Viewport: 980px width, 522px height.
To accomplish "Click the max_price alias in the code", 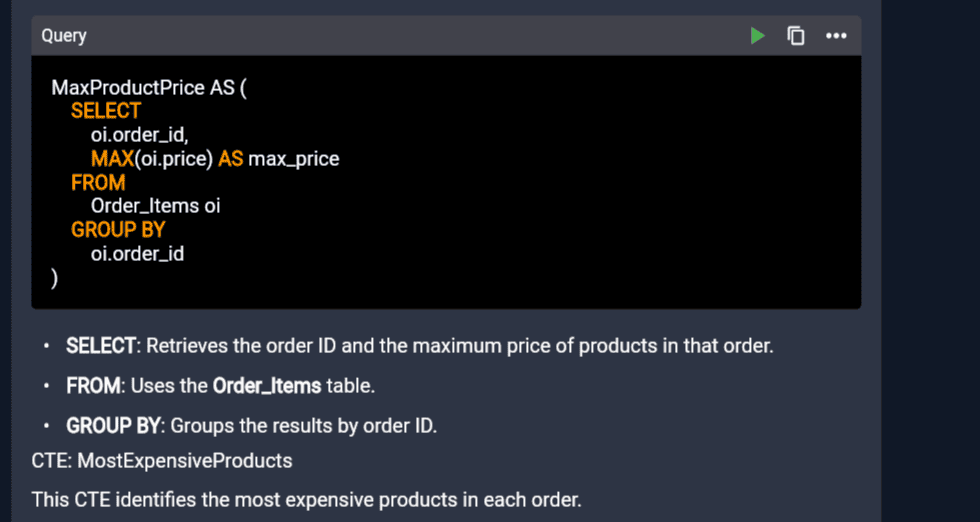I will [294, 159].
